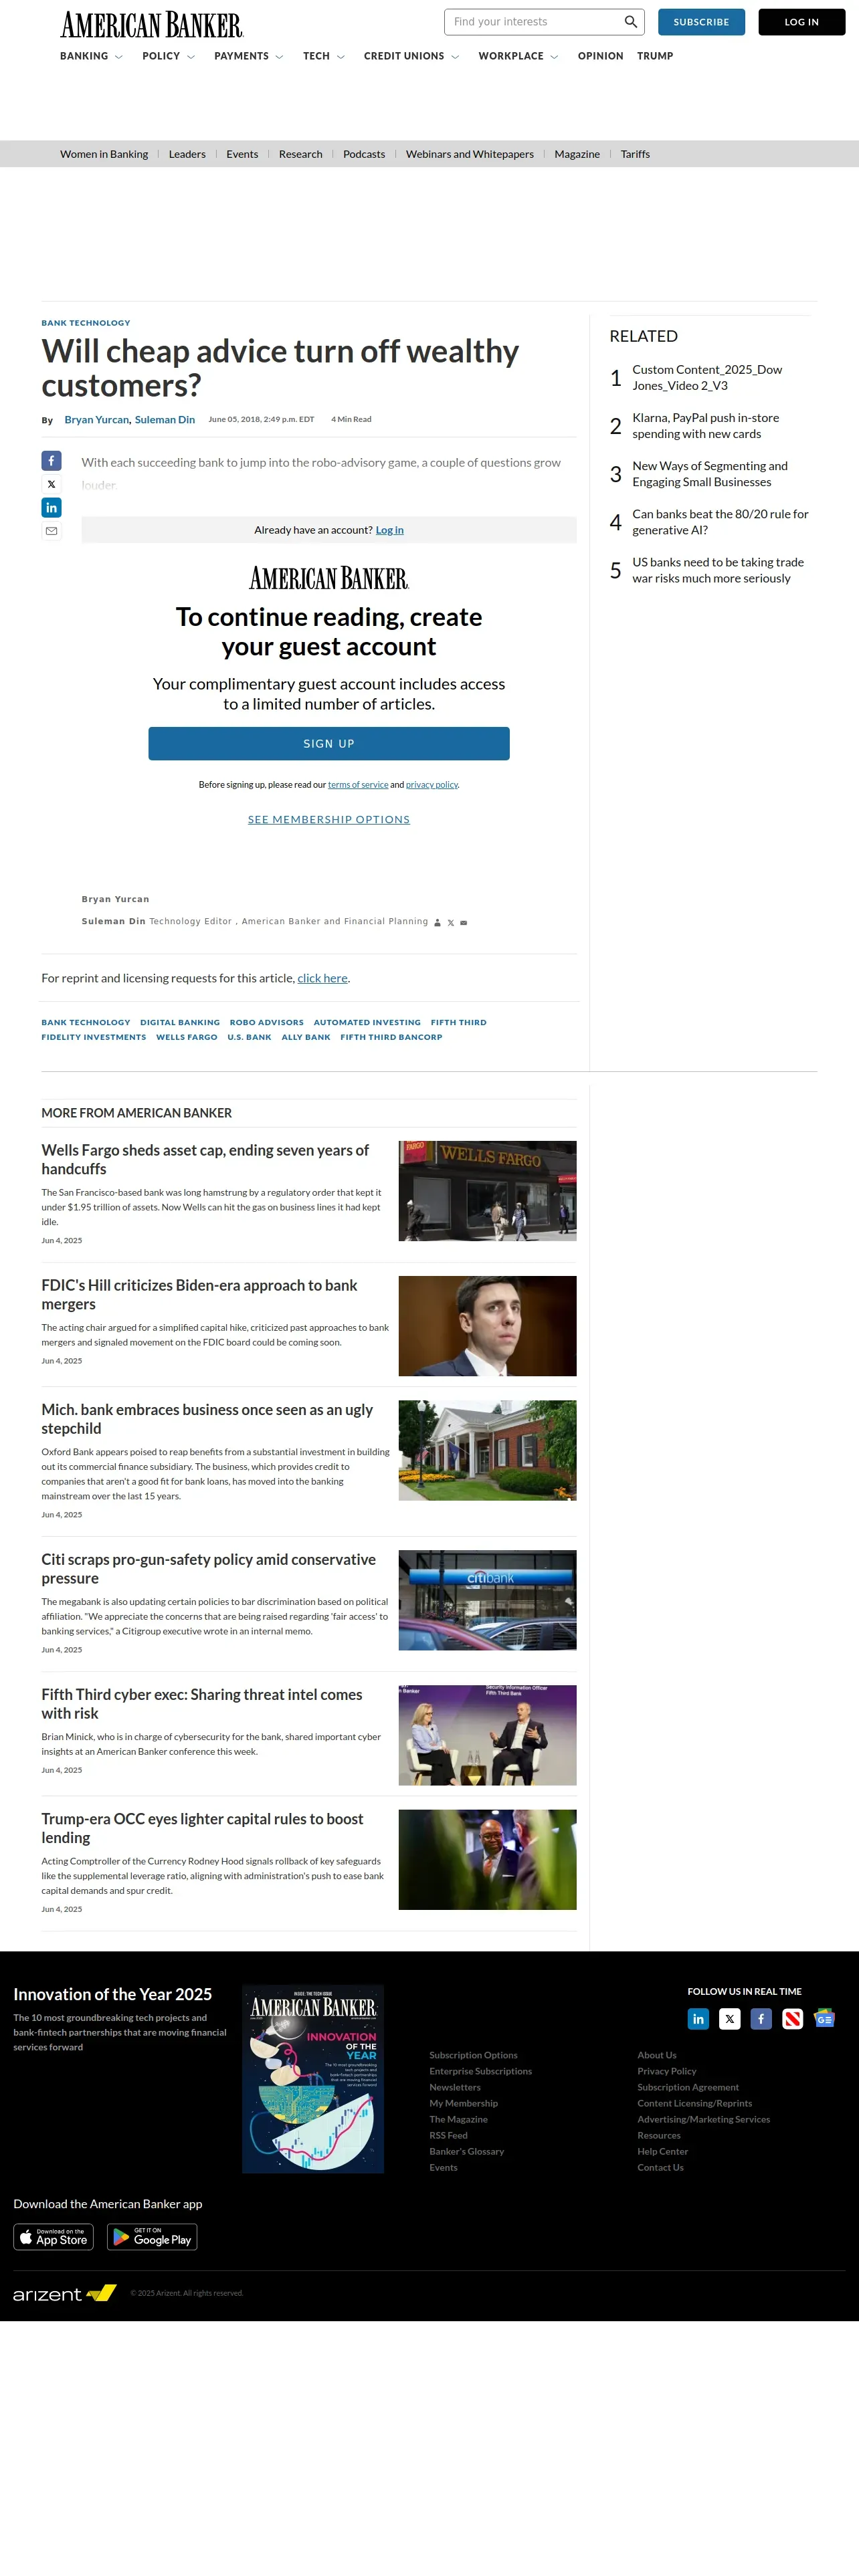Get the app on Google Play badge
The height and width of the screenshot is (2576, 859).
pos(151,2237)
